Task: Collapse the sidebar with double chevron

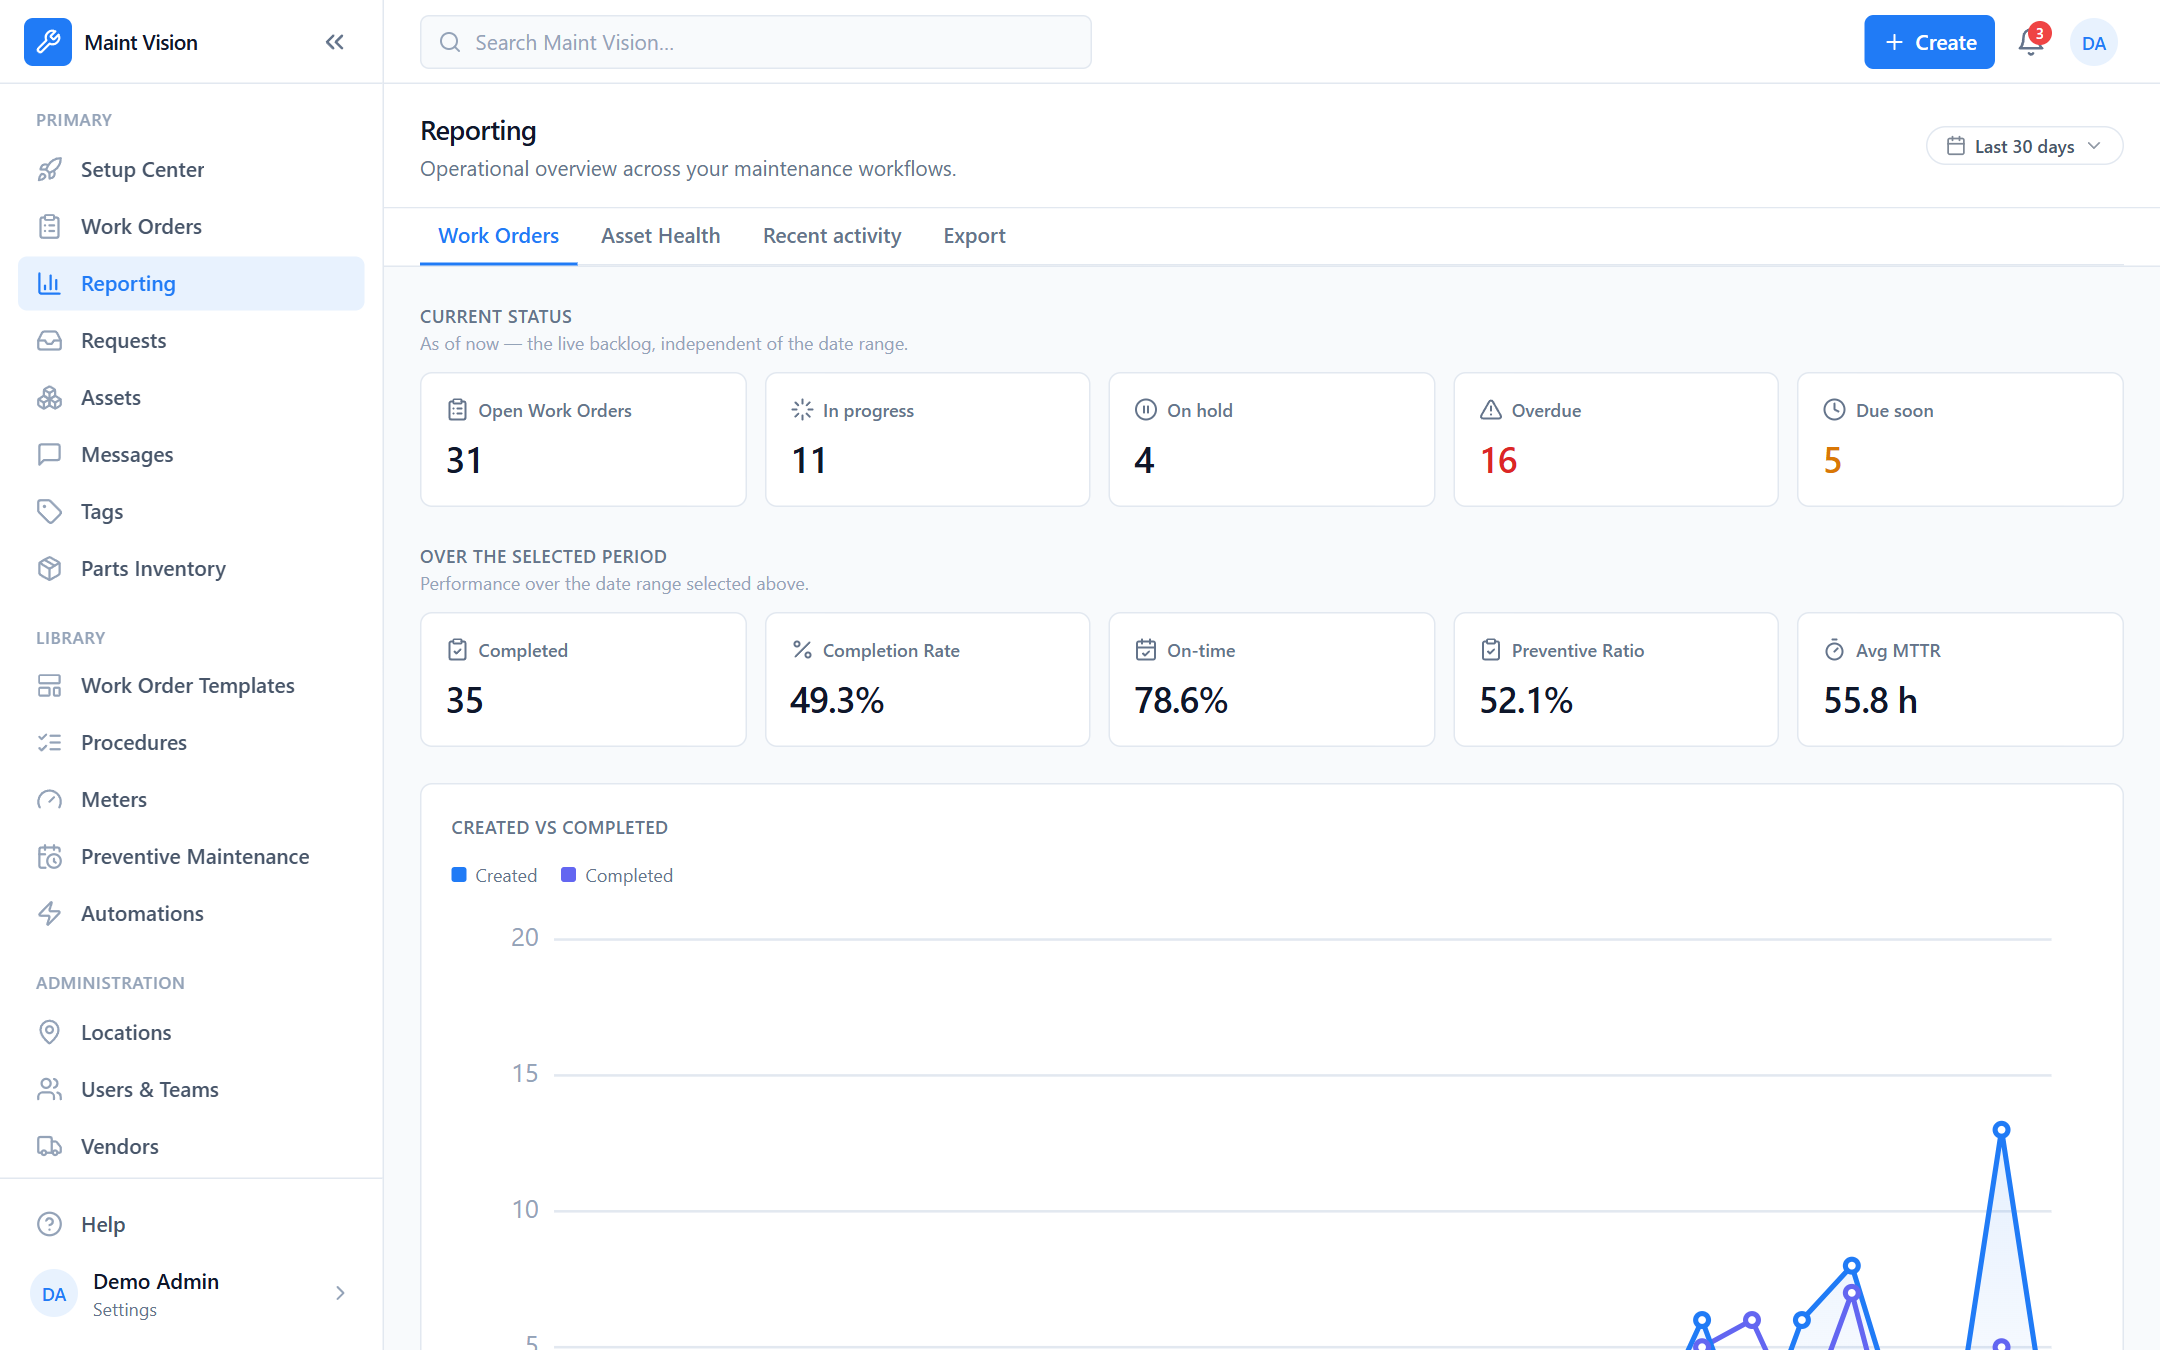Action: point(335,42)
